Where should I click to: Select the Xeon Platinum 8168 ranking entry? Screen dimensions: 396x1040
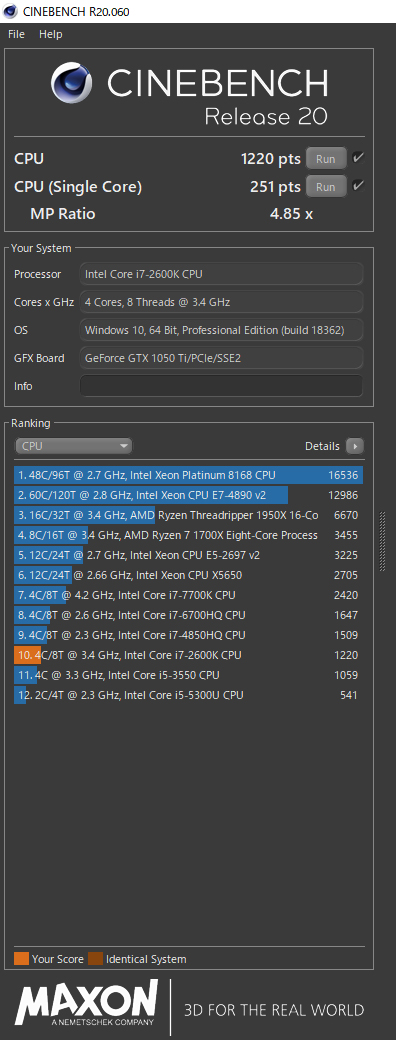tap(188, 475)
